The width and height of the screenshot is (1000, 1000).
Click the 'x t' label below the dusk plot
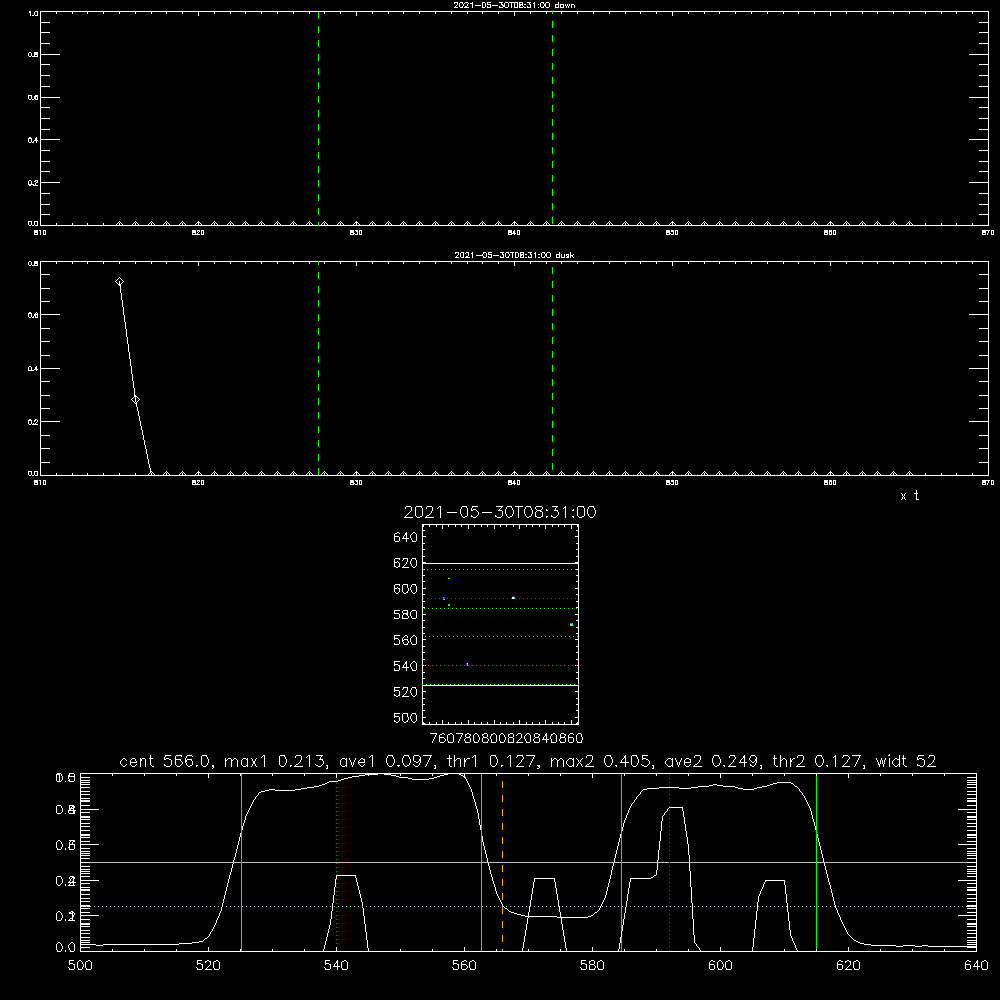coord(909,496)
